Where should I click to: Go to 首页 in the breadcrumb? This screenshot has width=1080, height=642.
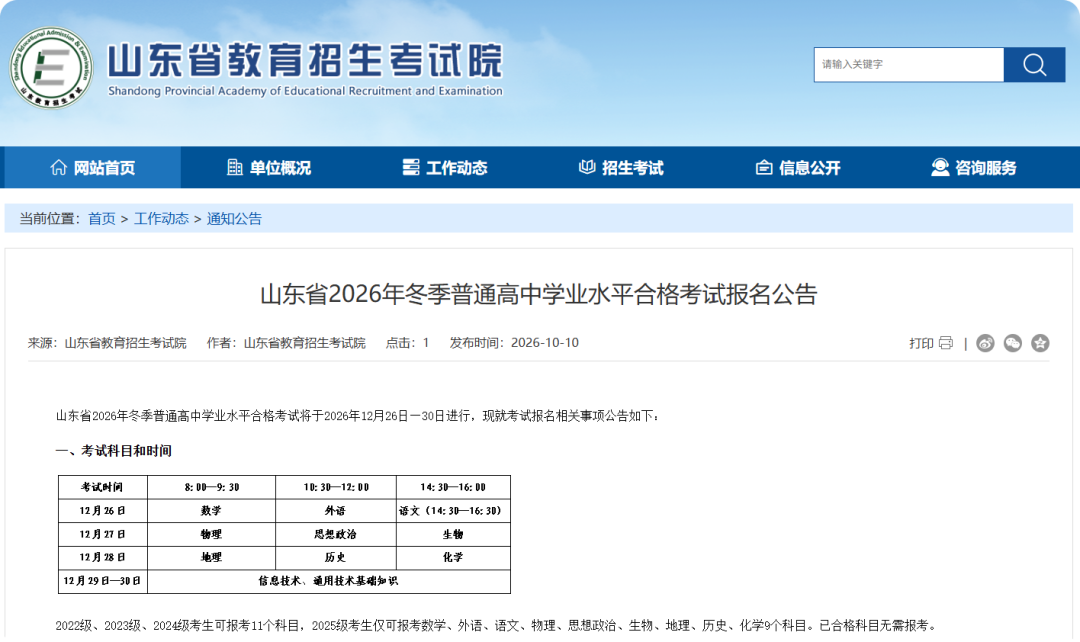pyautogui.click(x=102, y=219)
